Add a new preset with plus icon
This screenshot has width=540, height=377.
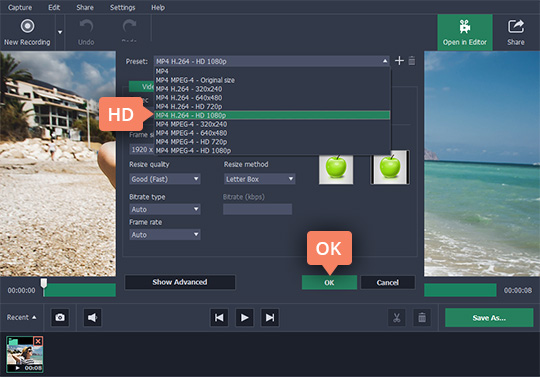399,61
